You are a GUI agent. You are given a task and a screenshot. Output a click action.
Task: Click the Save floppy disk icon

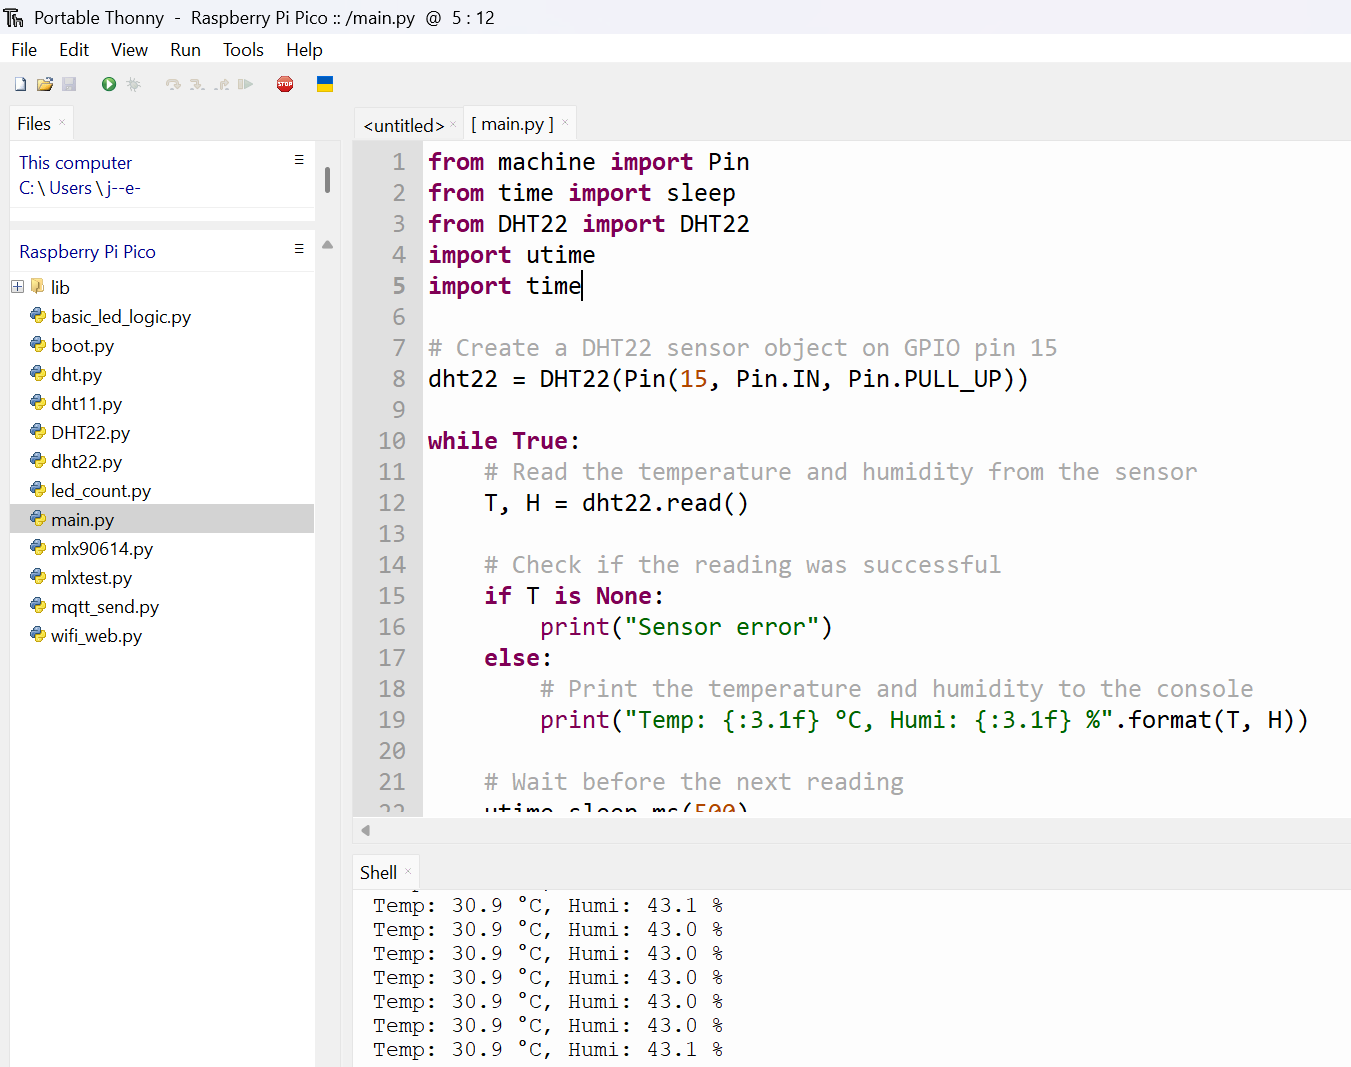coord(69,85)
